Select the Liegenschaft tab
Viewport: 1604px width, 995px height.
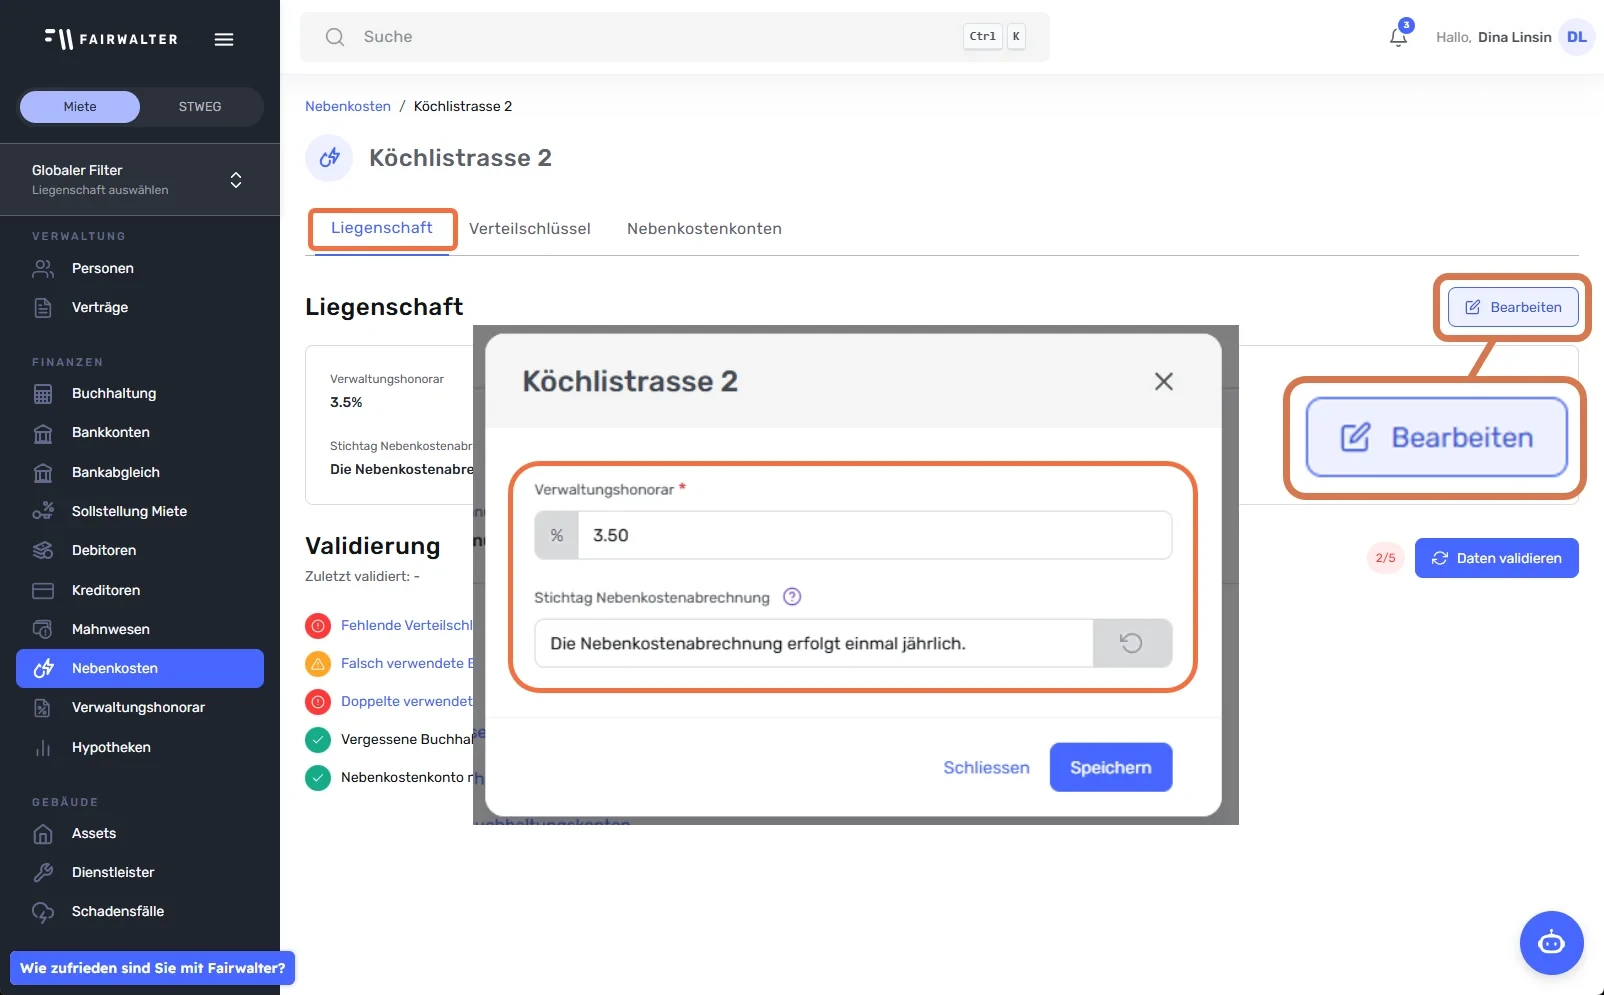[382, 228]
